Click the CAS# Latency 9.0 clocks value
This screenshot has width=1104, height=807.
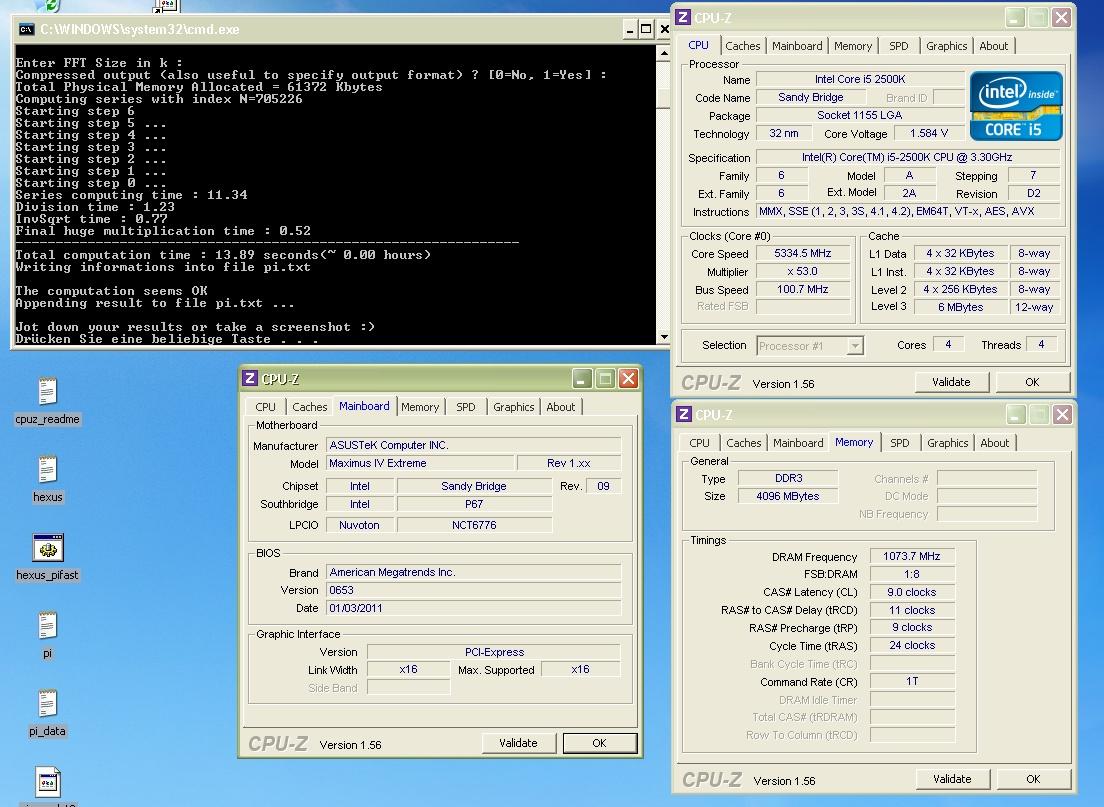(912, 592)
